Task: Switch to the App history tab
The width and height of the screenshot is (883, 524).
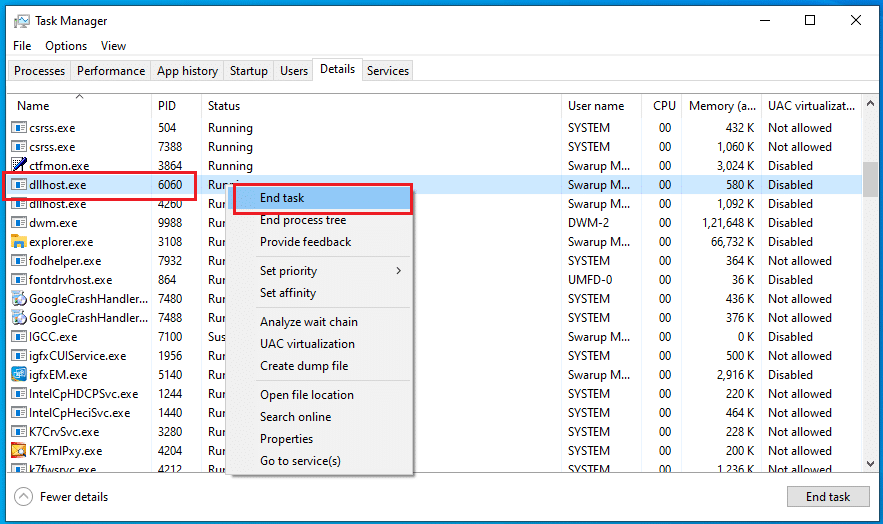Action: point(188,71)
